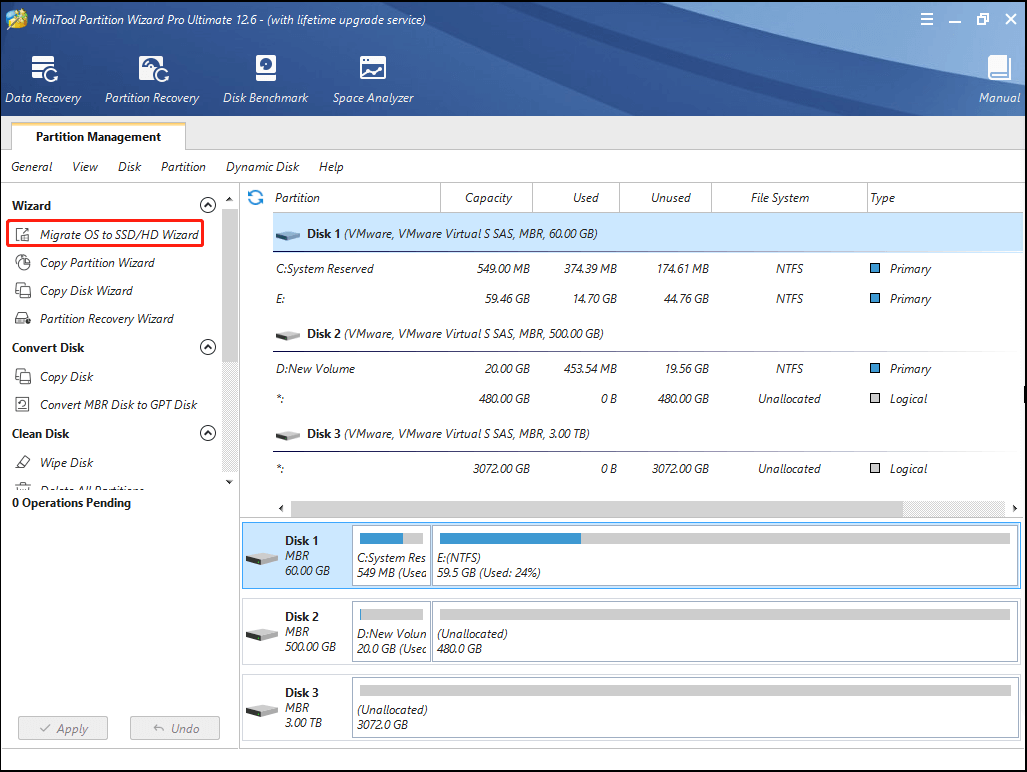Sort by Used column header
1027x772 pixels.
576,198
